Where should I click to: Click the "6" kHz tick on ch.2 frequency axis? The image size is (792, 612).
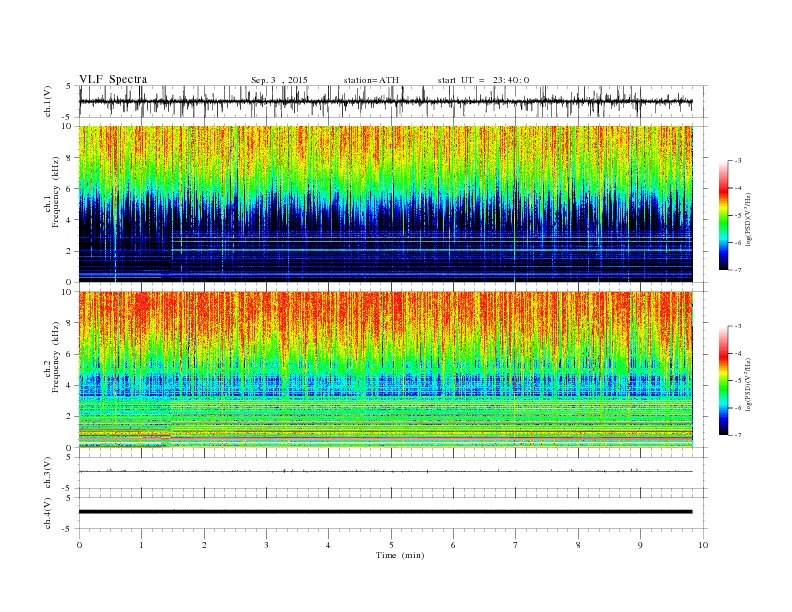pyautogui.click(x=69, y=354)
